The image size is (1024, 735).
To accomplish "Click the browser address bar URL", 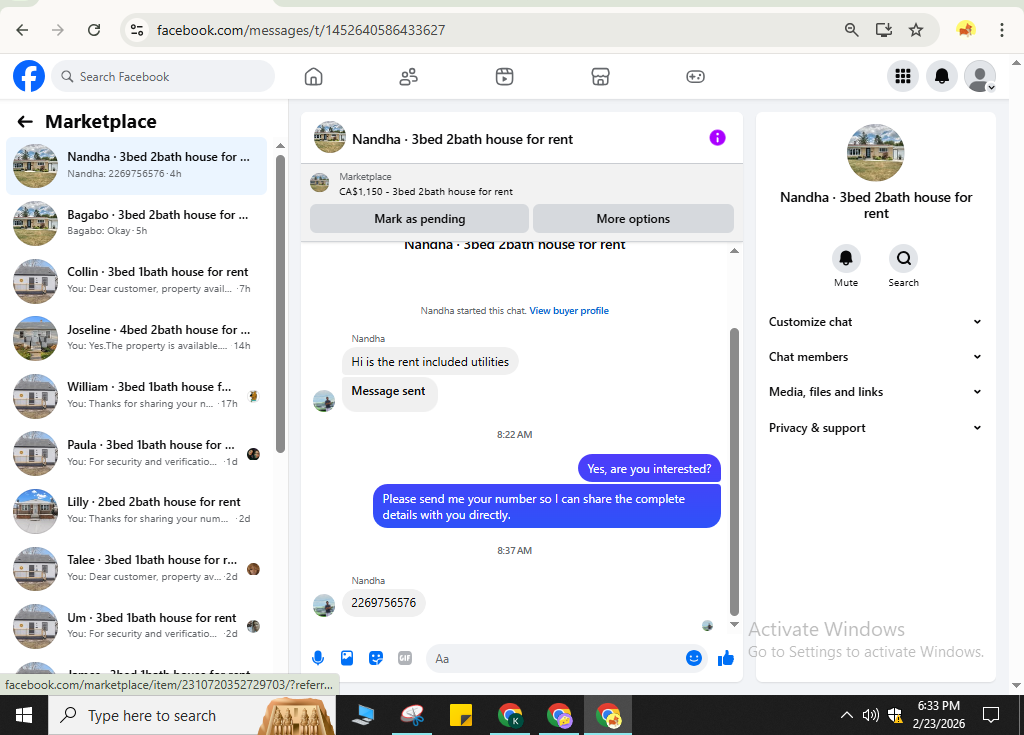I will pyautogui.click(x=301, y=30).
